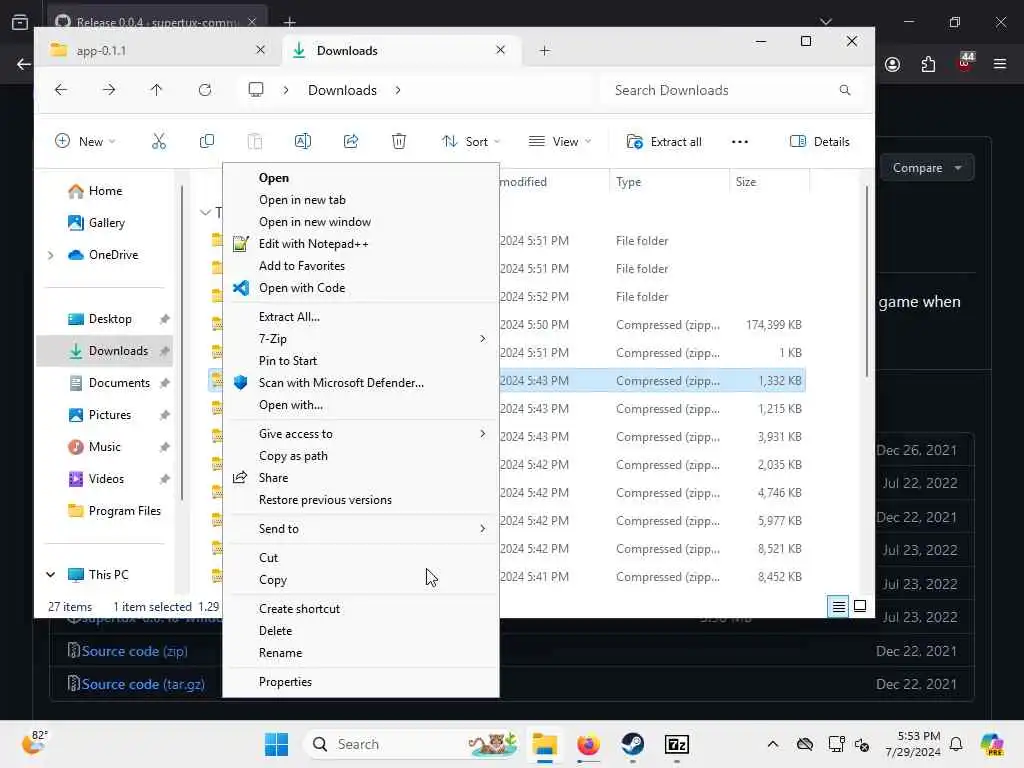Click the Rename icon in toolbar
Viewport: 1024px width, 768px height.
[303, 142]
